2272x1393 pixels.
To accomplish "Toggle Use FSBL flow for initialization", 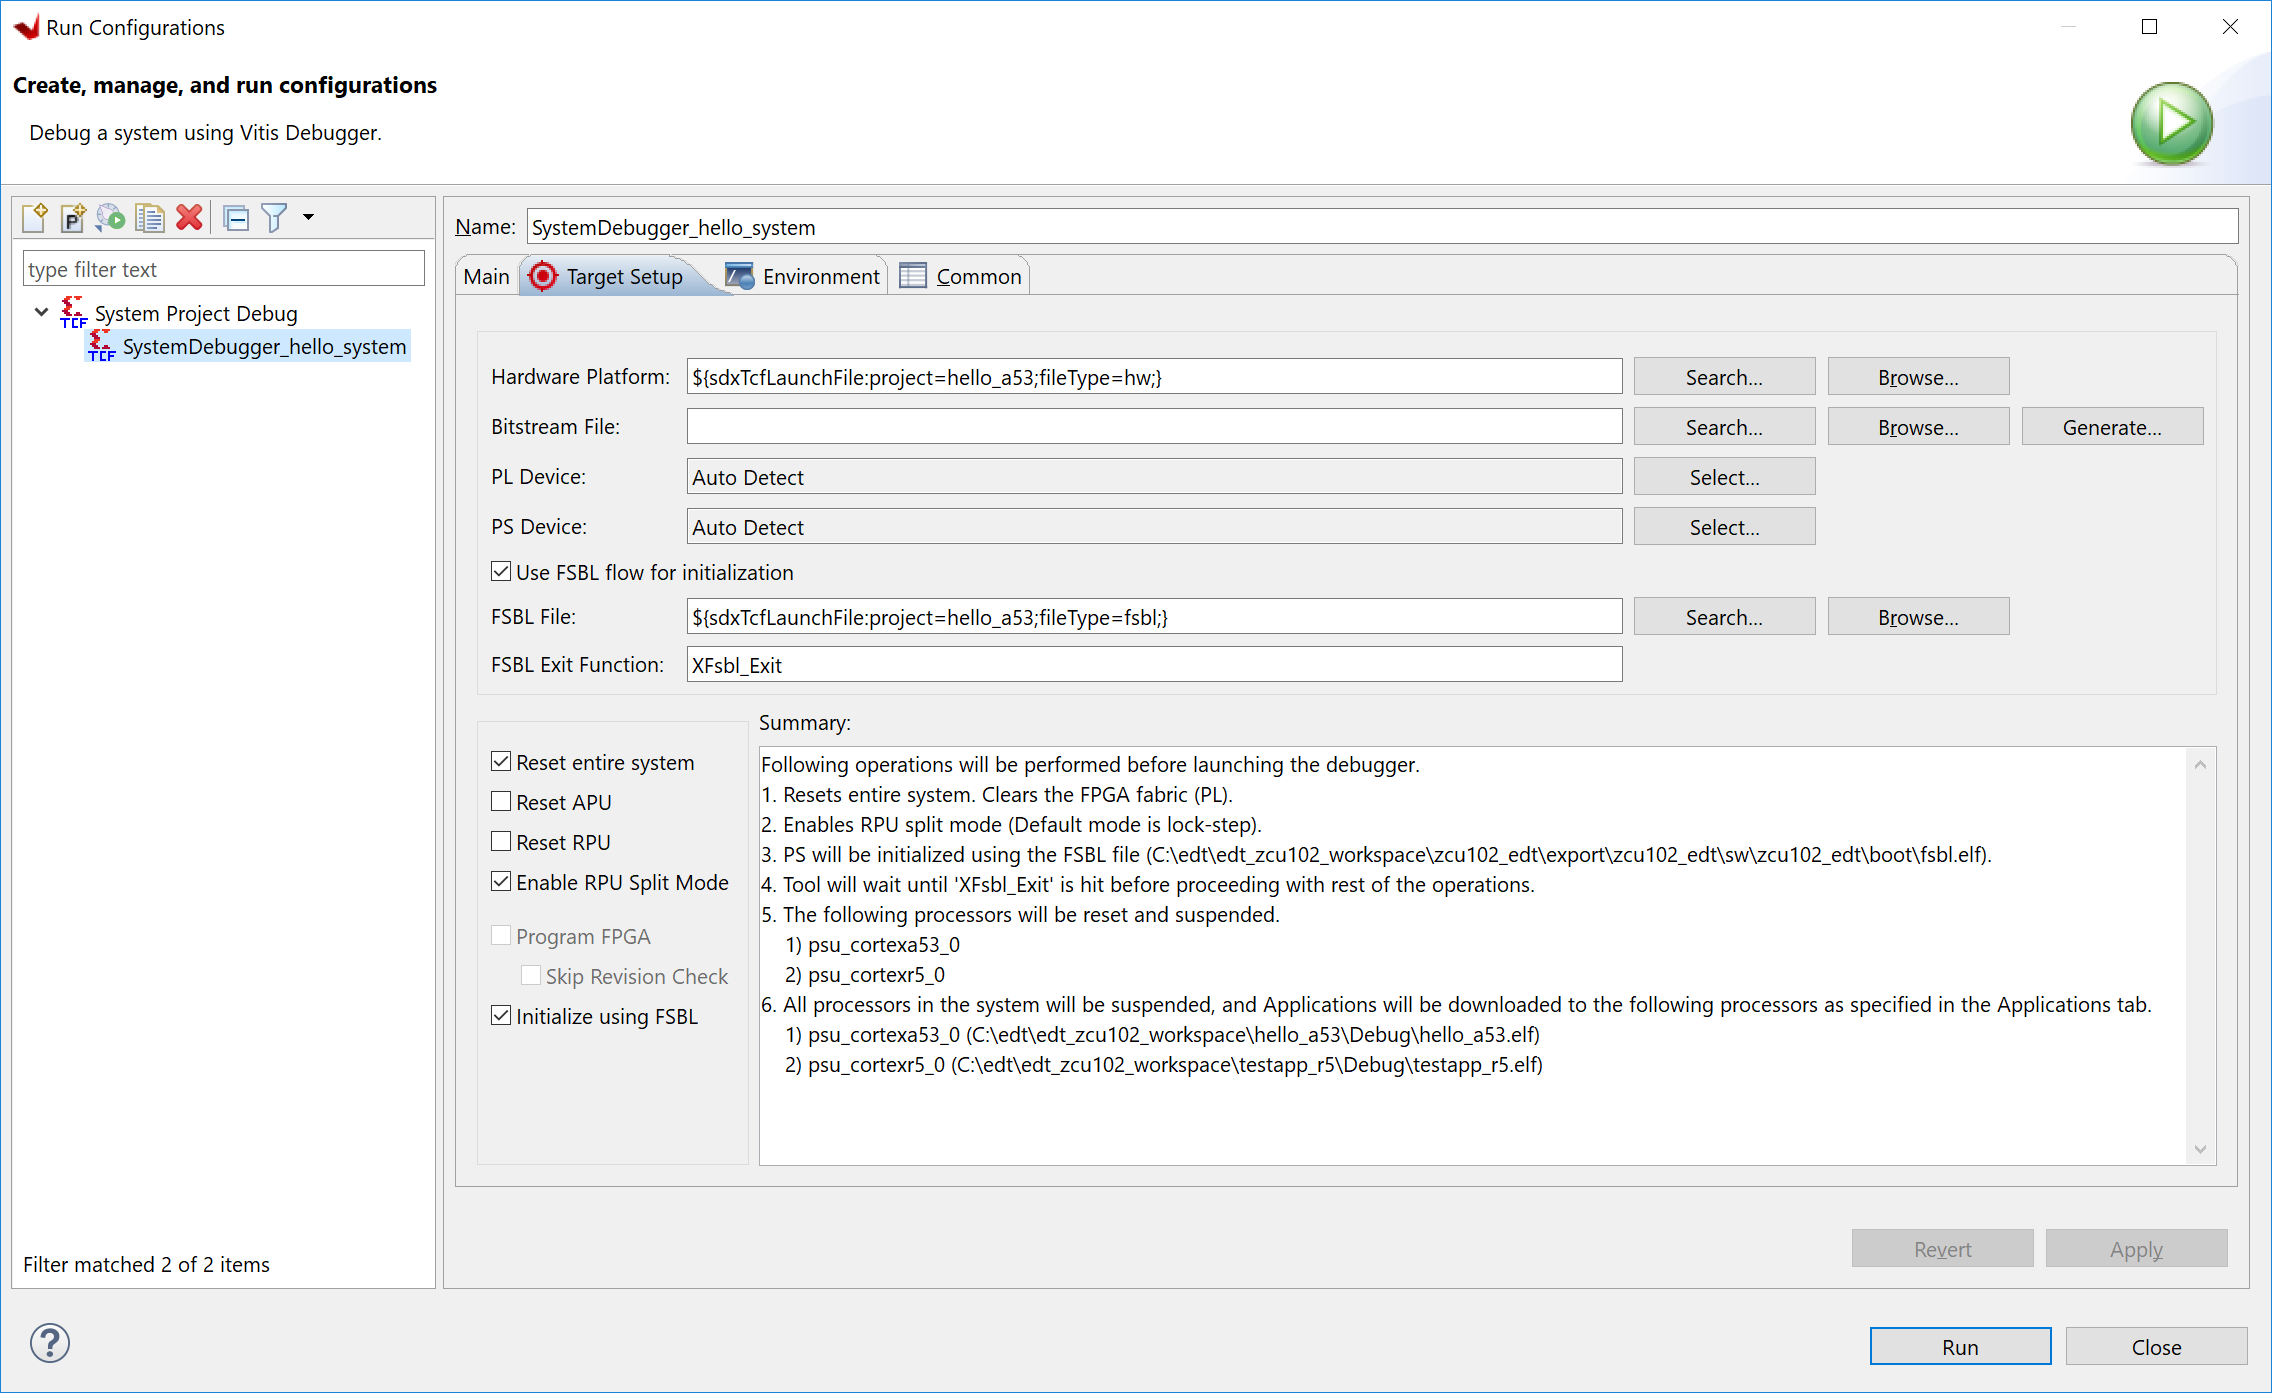I will tap(501, 571).
